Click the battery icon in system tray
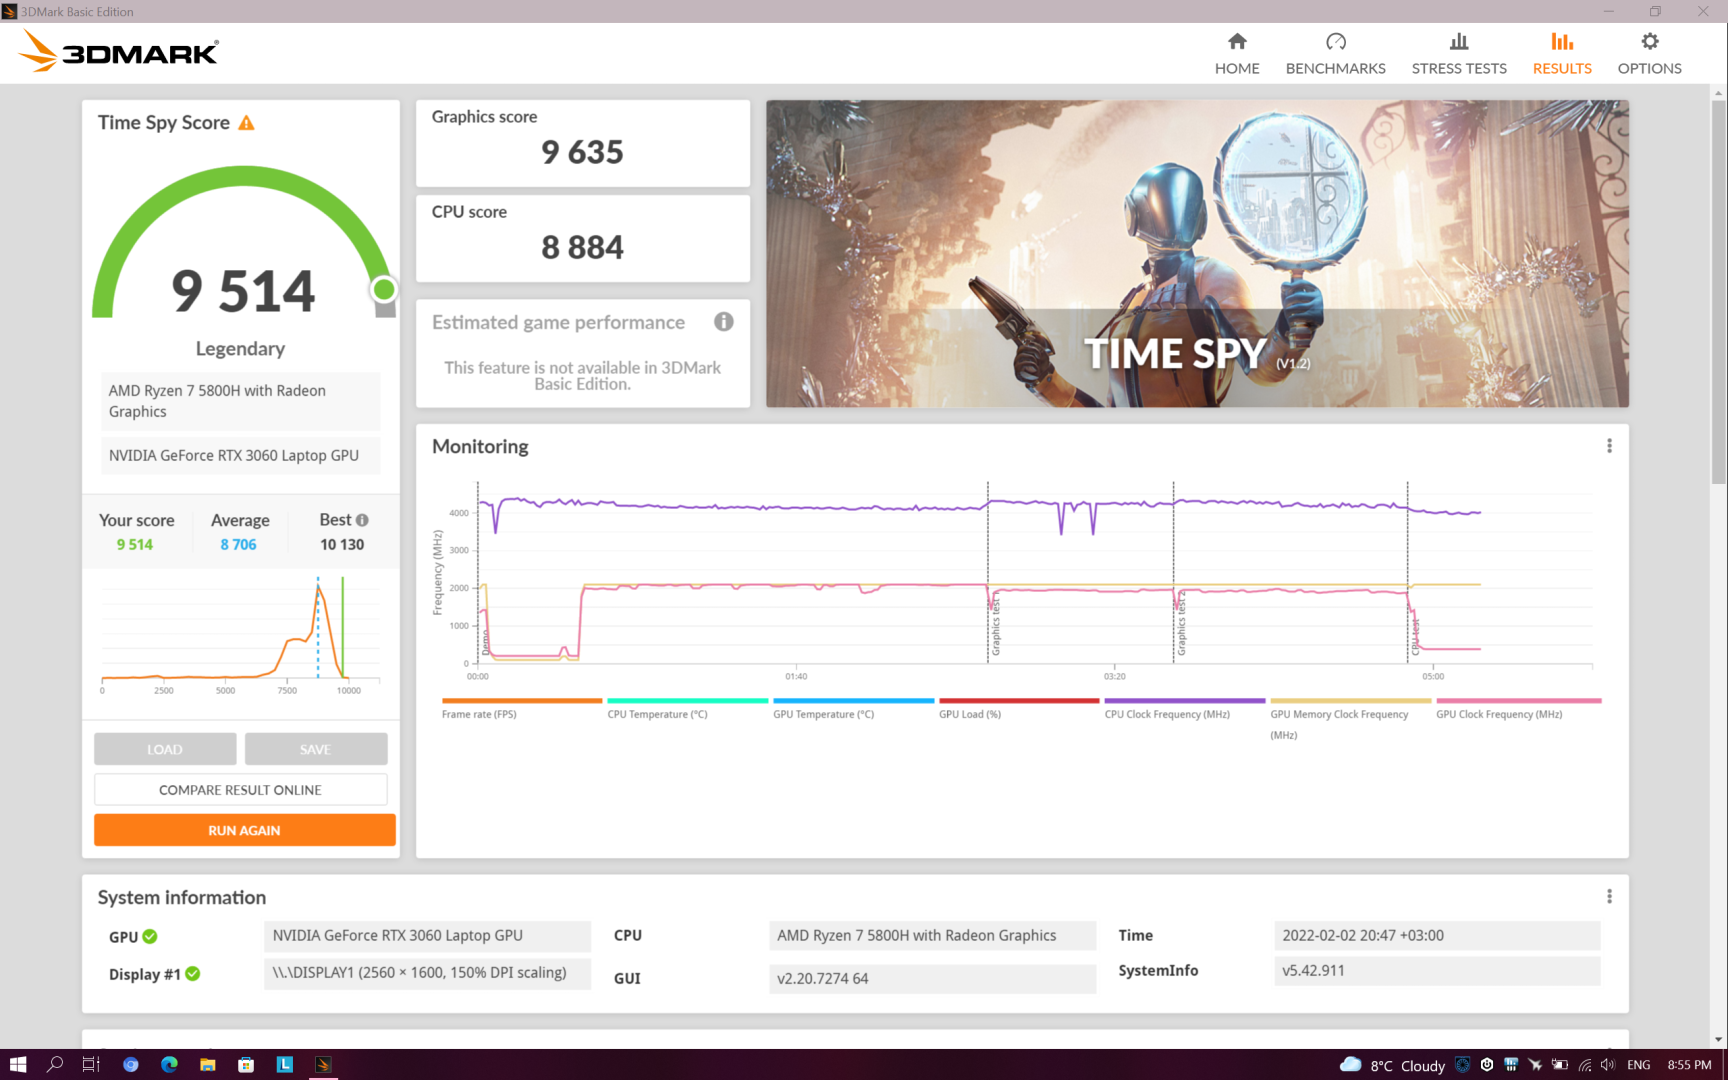This screenshot has height=1080, width=1728. coord(1560,1065)
